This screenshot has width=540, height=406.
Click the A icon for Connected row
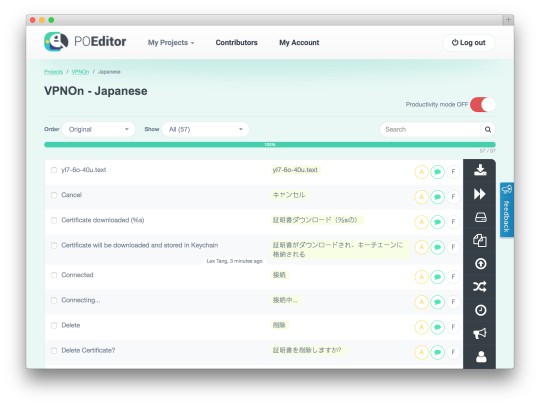click(421, 277)
